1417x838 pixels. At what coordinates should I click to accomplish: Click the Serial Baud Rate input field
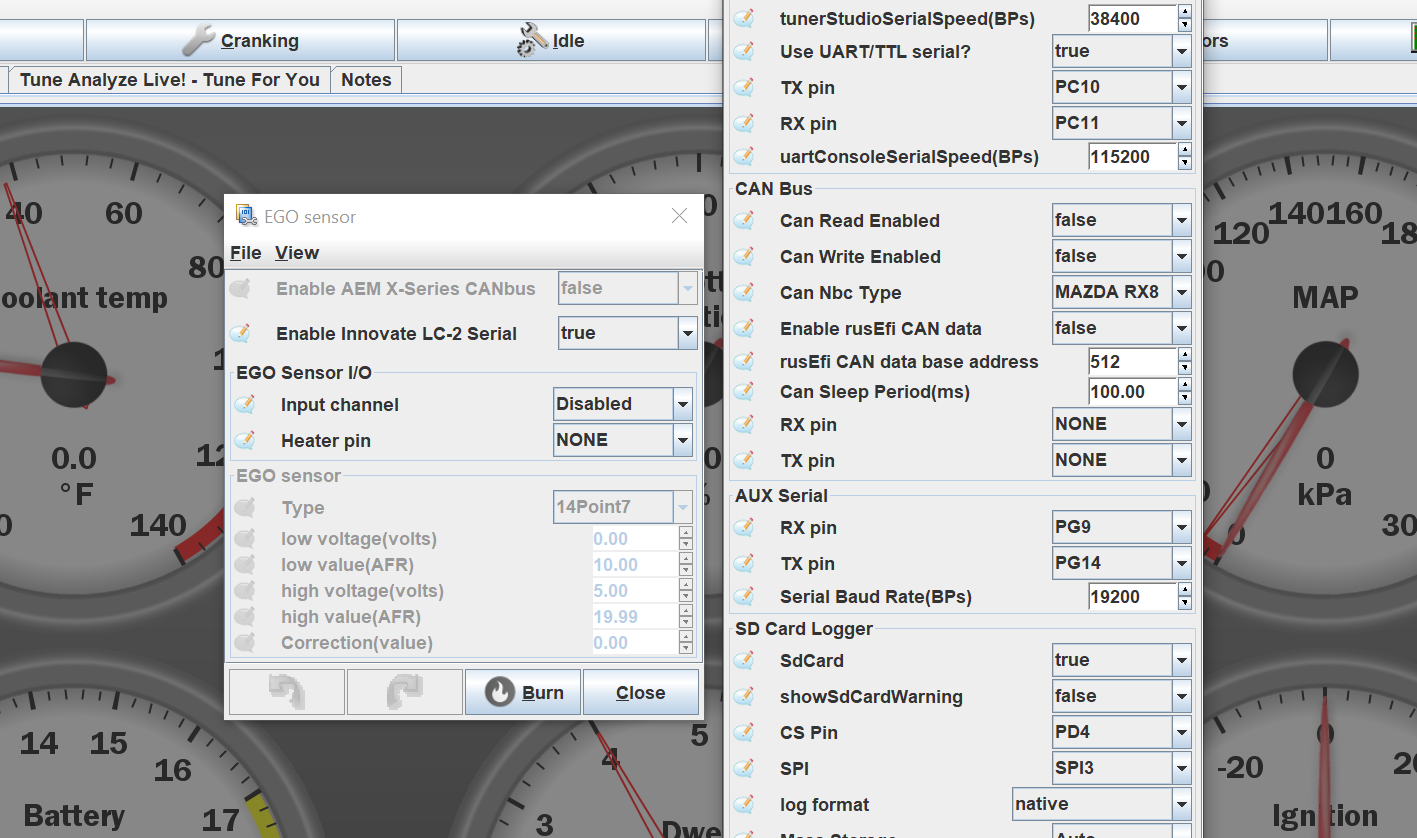tap(1130, 596)
